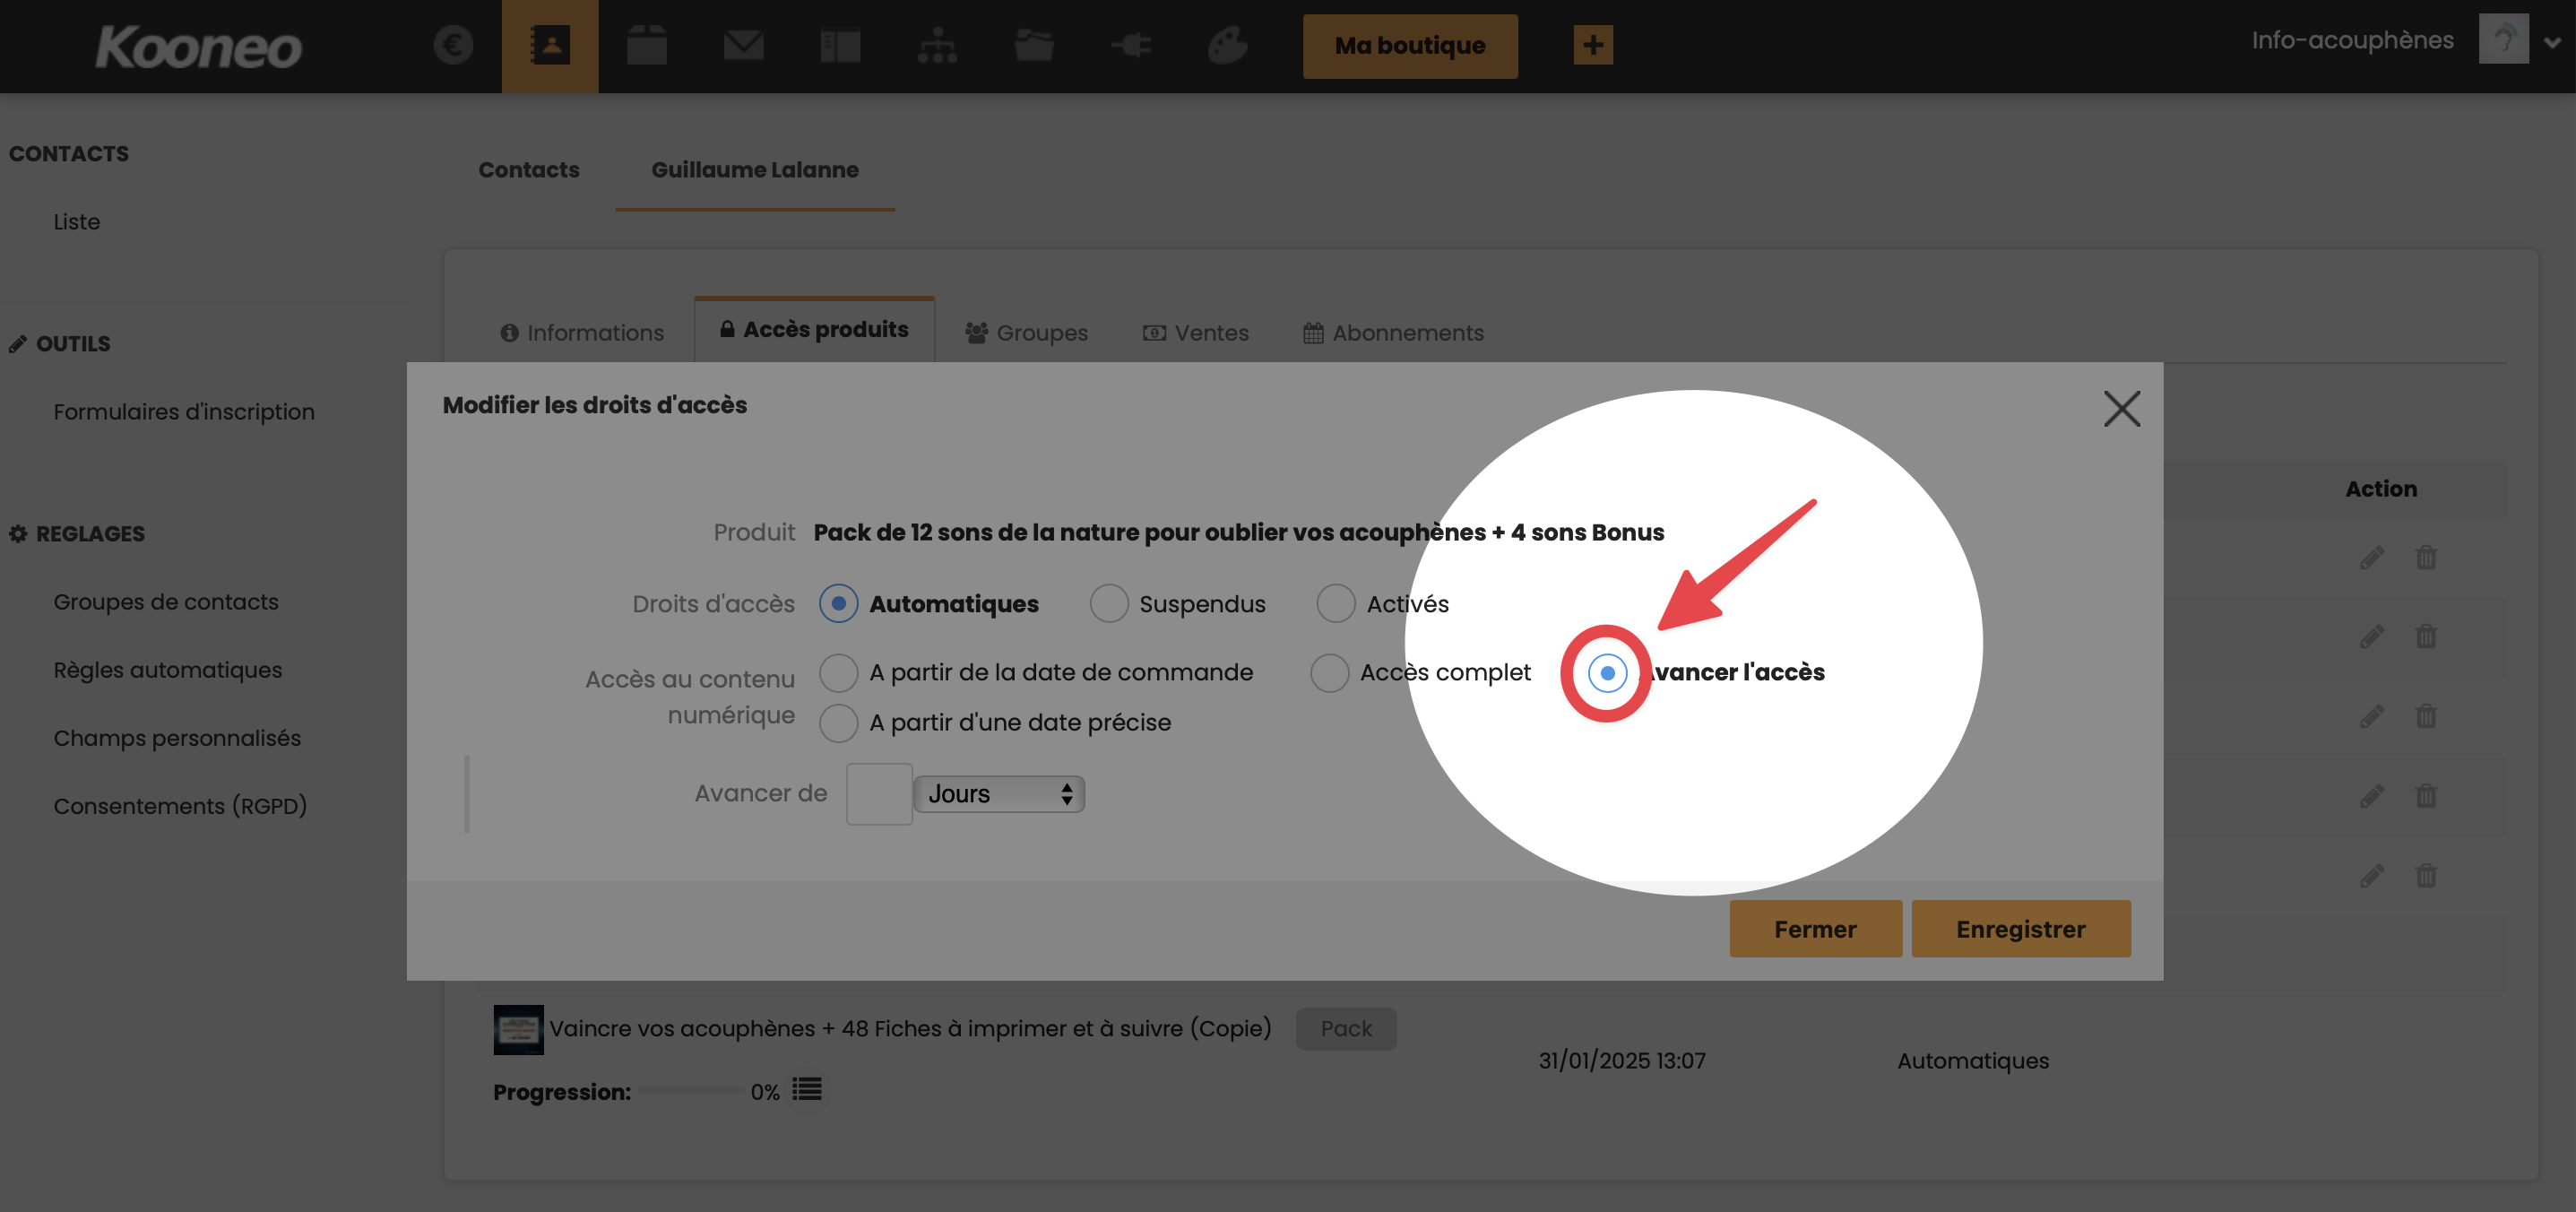The image size is (2576, 1212).
Task: Select the Automatiques radio button
Action: [x=838, y=604]
